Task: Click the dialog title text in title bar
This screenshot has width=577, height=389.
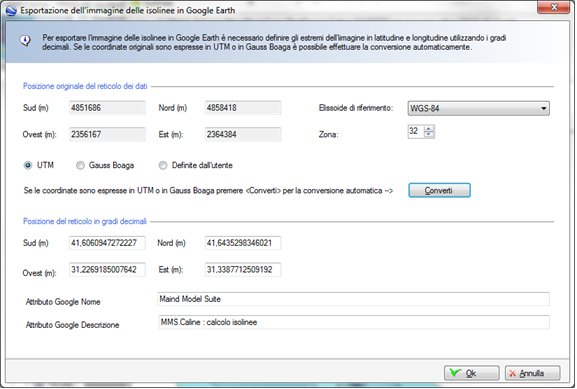Action: click(127, 11)
